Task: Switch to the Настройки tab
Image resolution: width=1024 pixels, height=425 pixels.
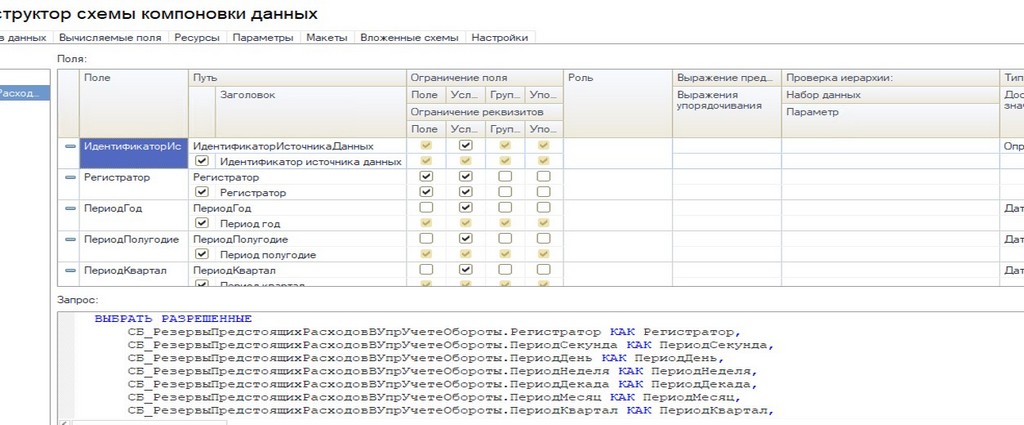Action: [x=500, y=38]
